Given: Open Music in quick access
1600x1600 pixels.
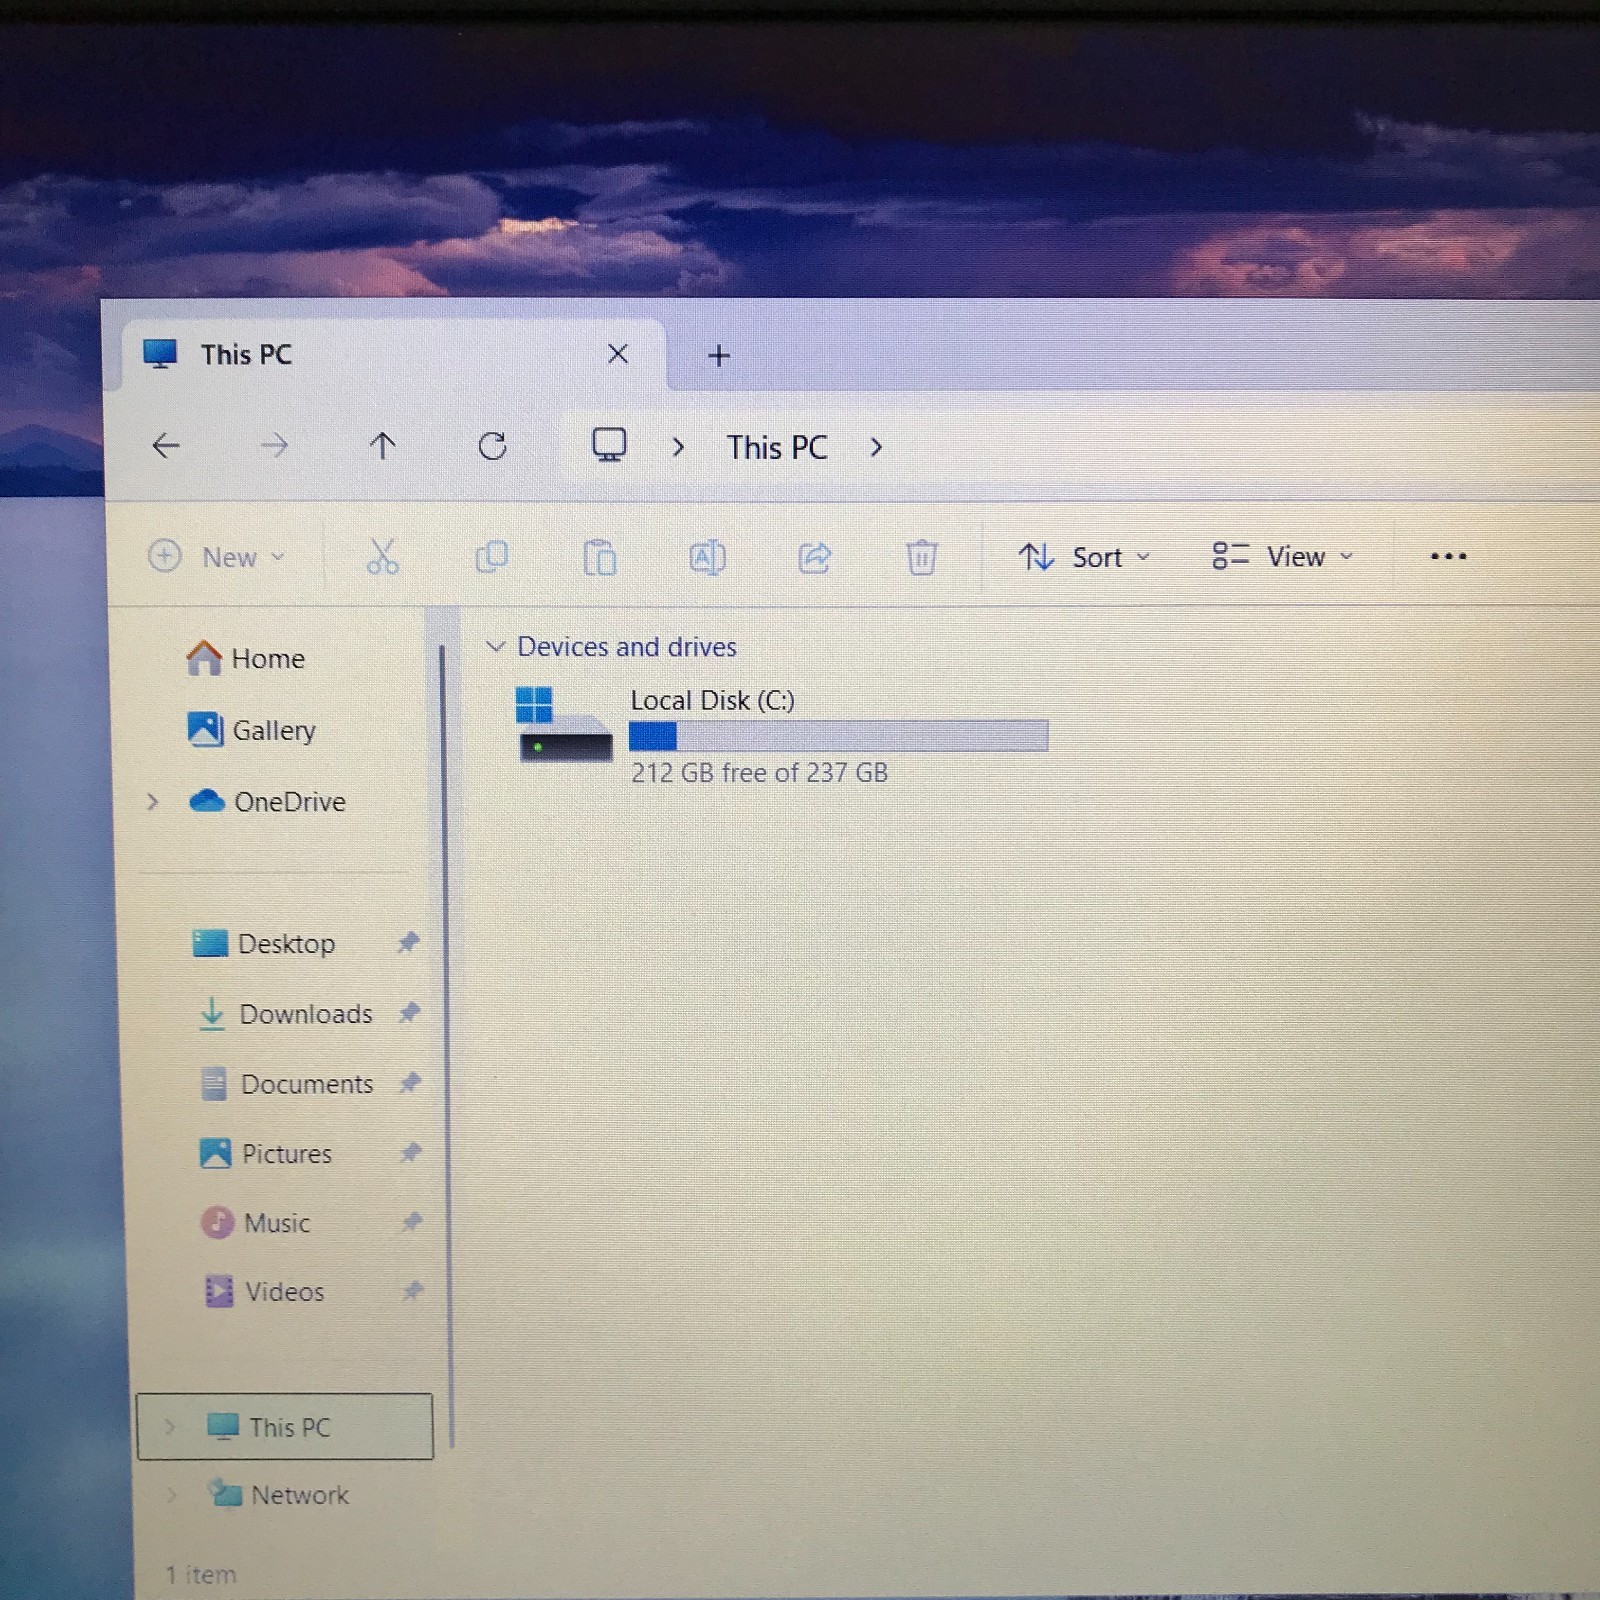Looking at the screenshot, I should [256, 1222].
